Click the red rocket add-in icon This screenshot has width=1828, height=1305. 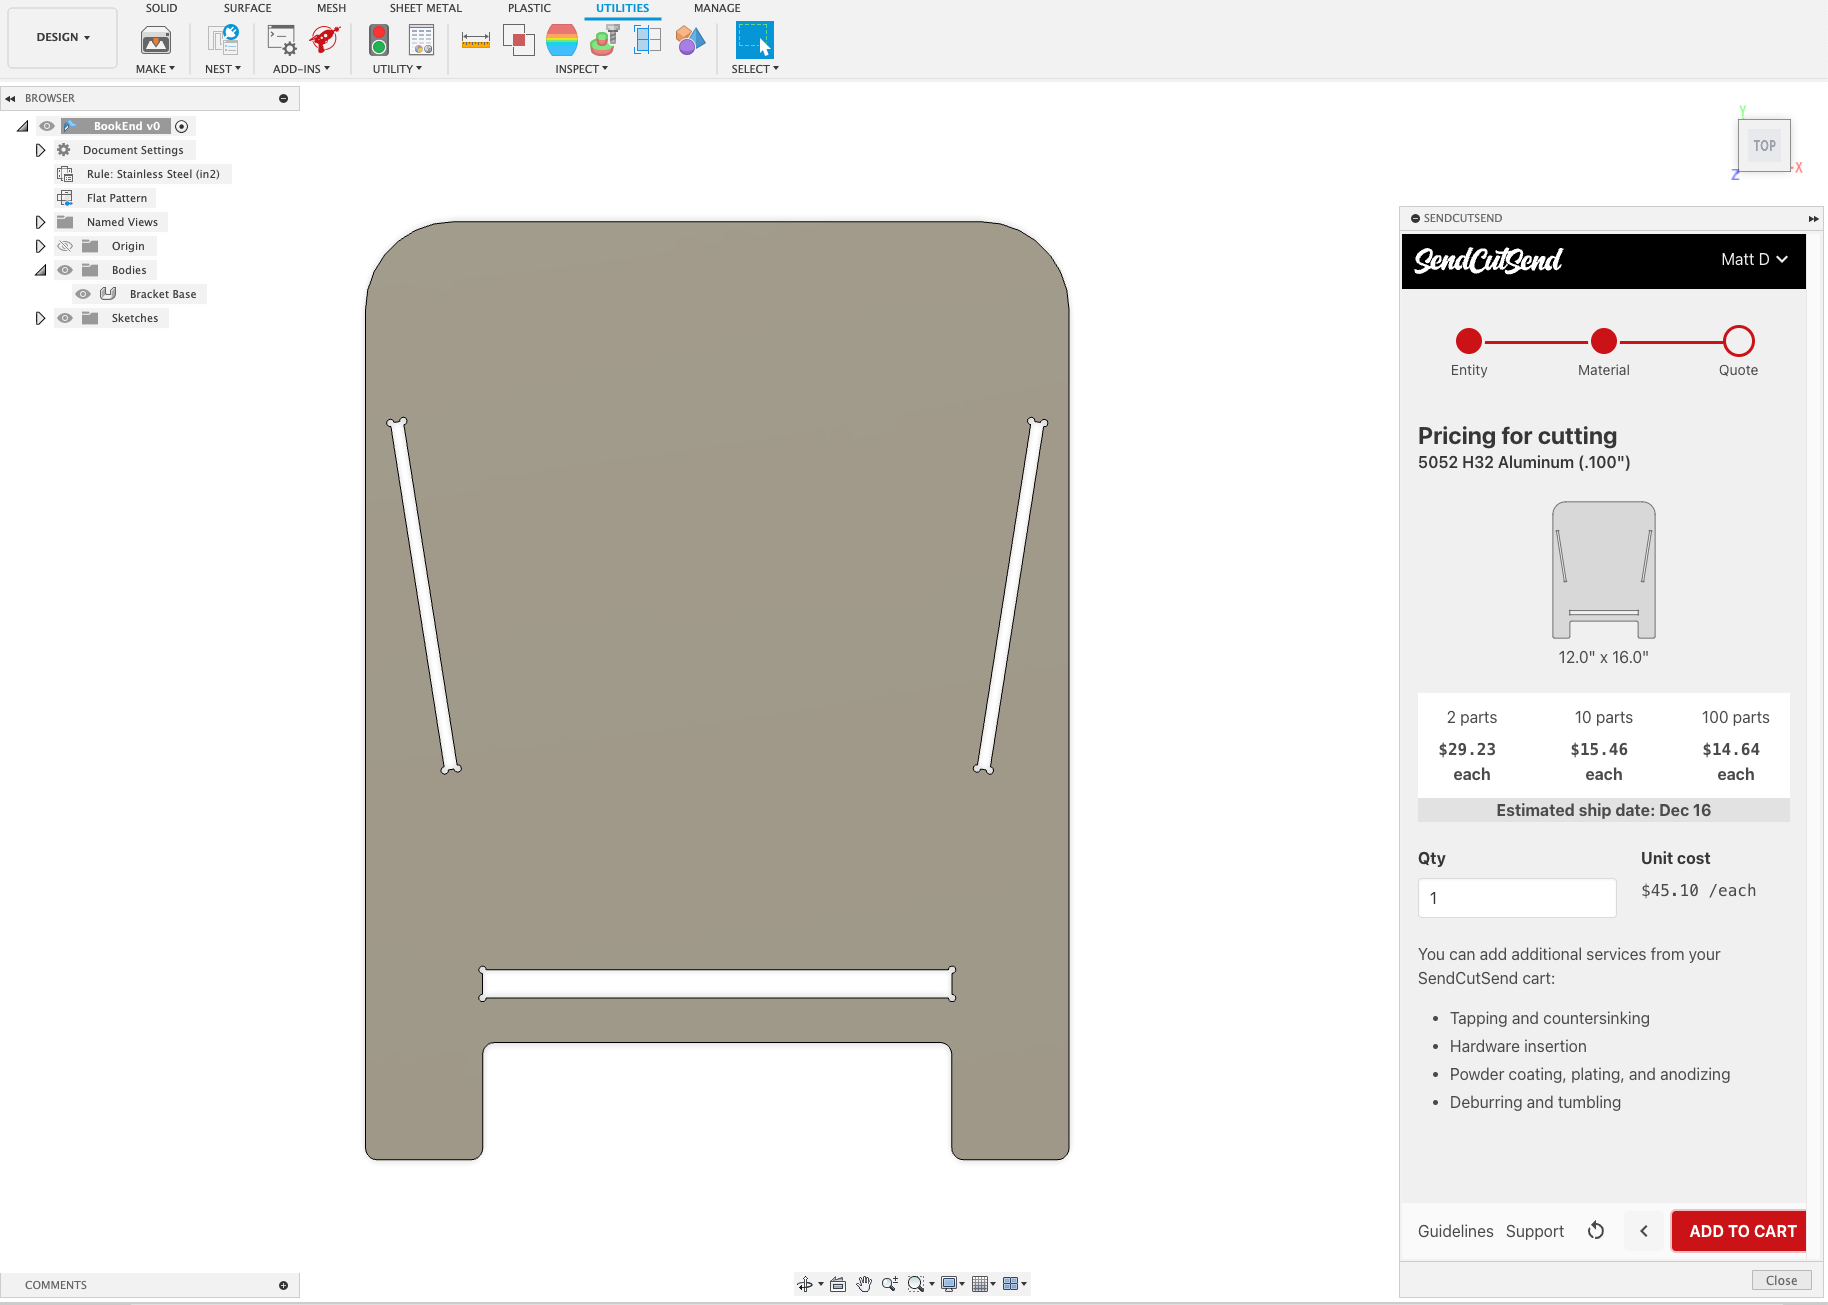click(x=324, y=40)
